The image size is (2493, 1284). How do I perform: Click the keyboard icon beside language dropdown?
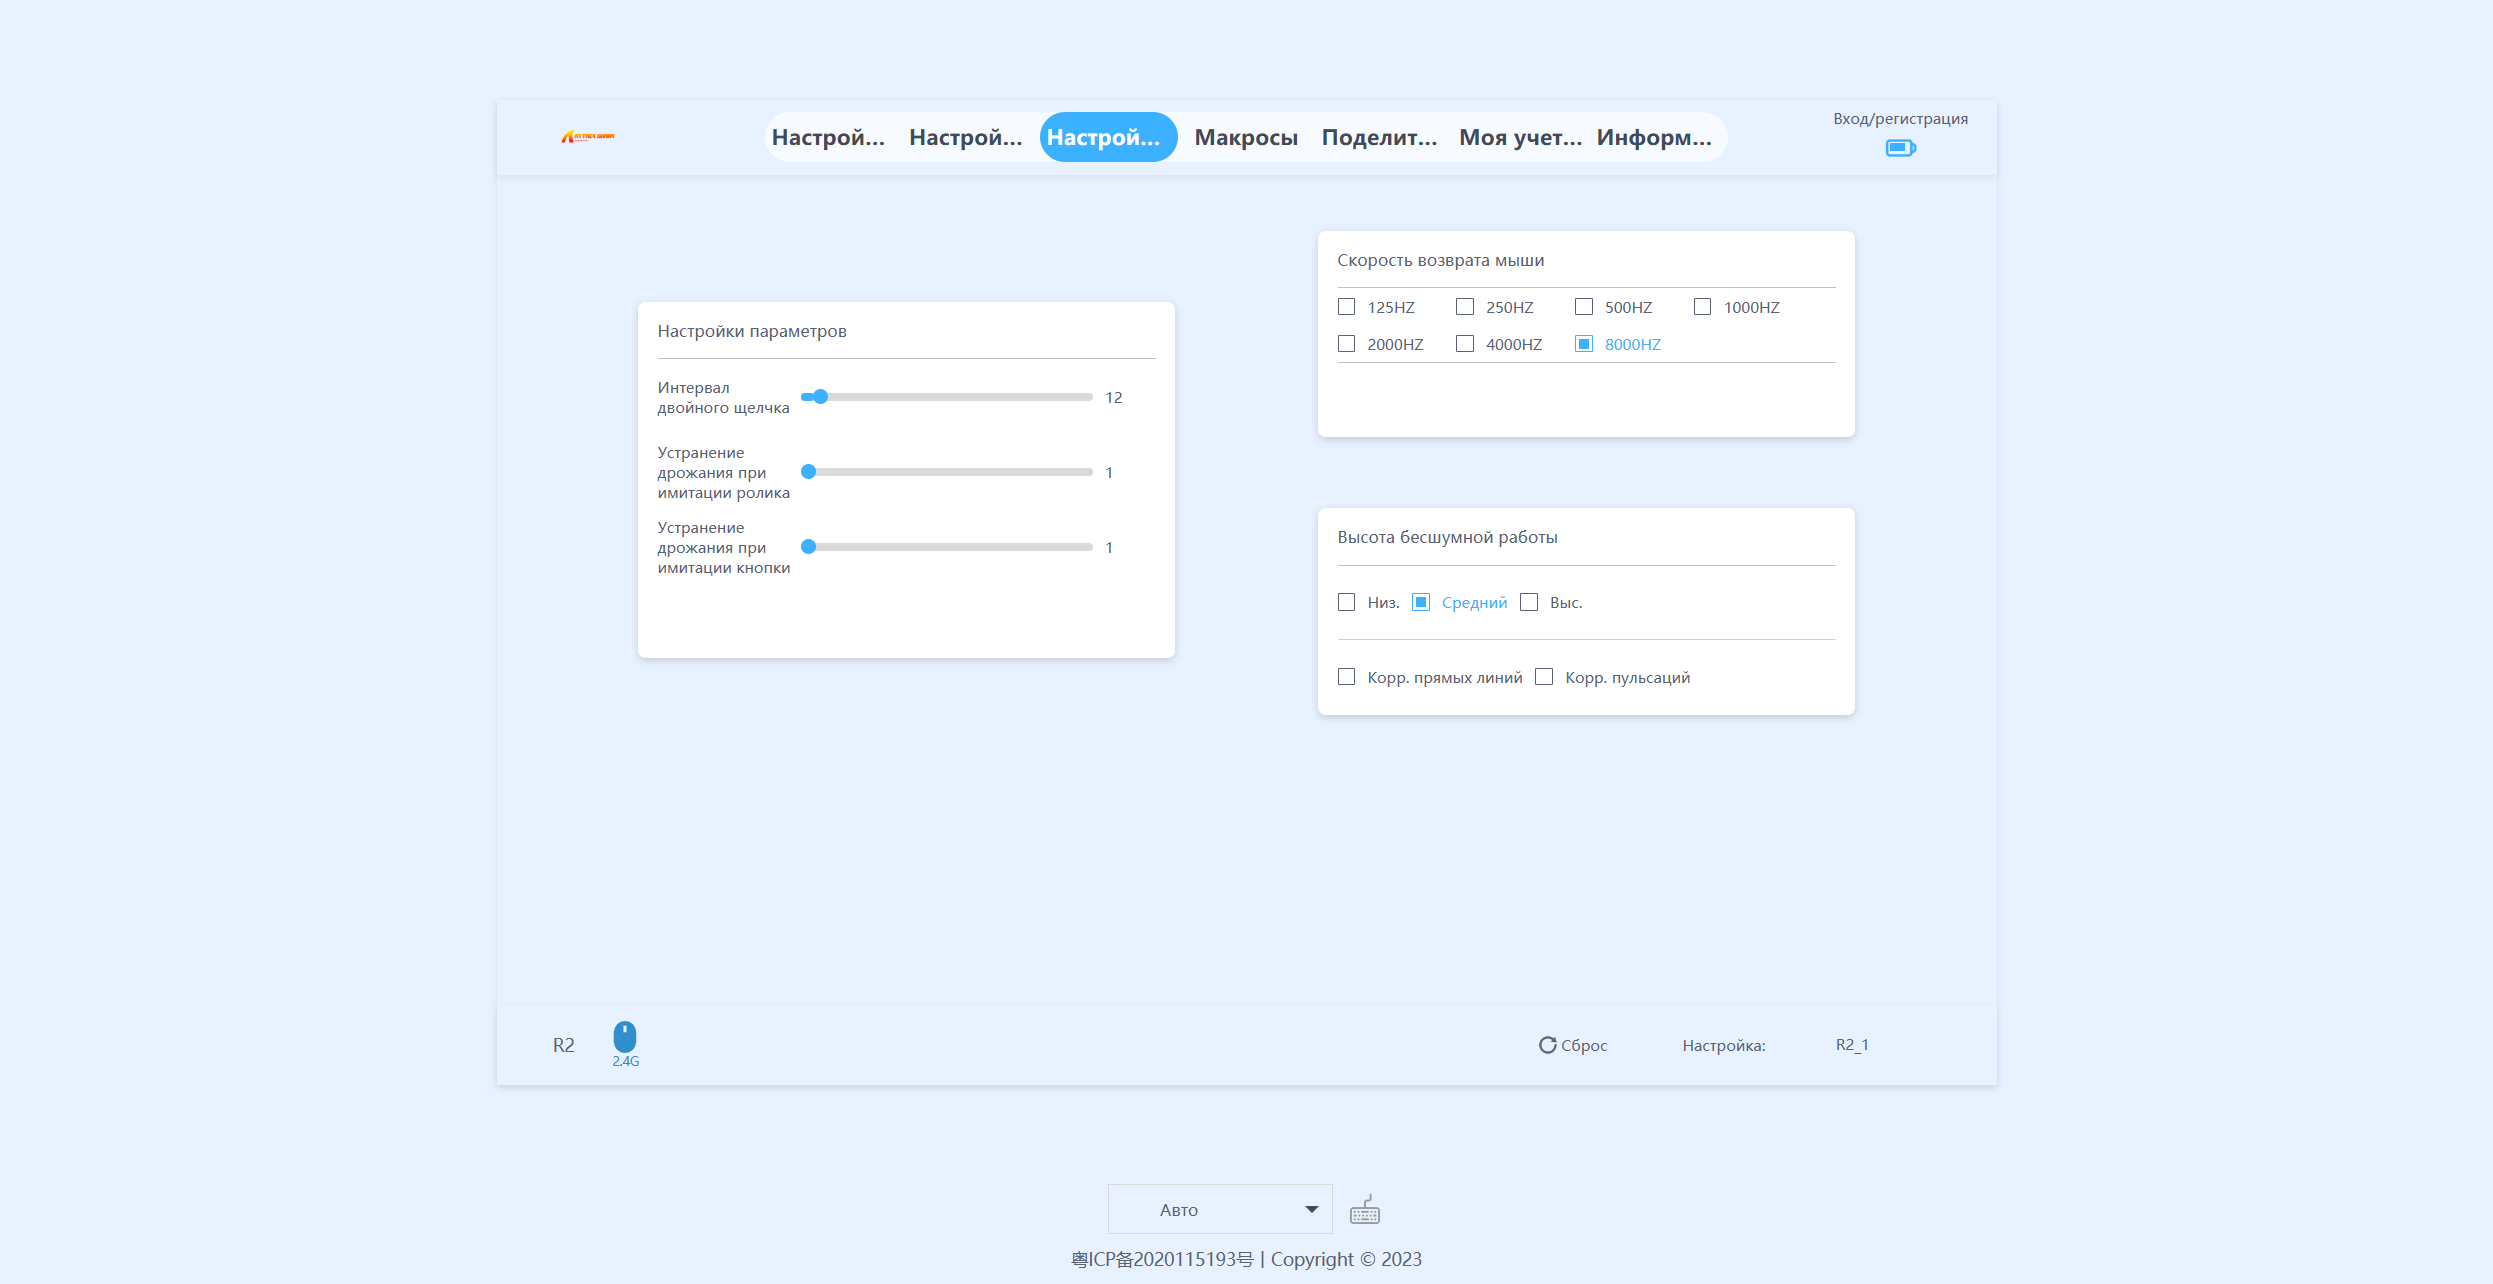click(x=1365, y=1210)
